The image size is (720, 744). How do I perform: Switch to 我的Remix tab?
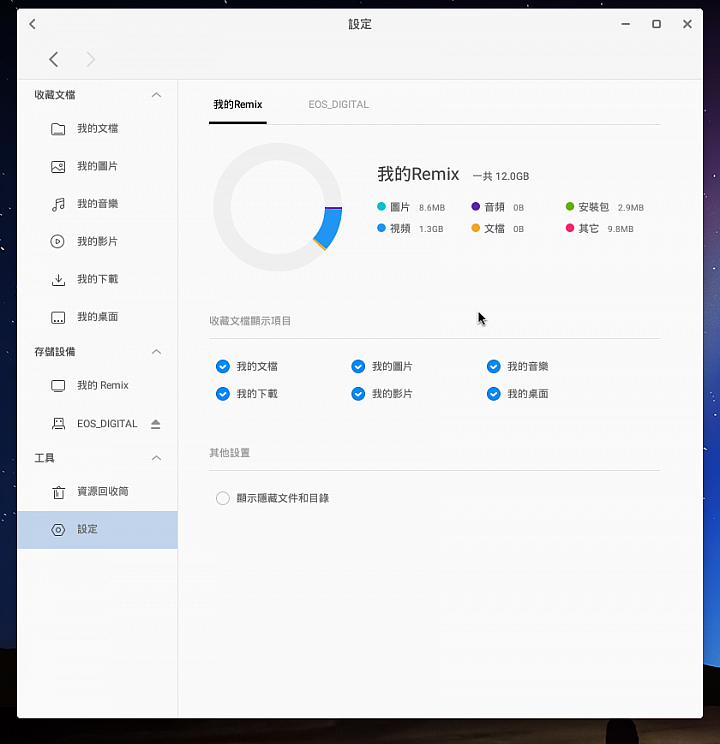click(238, 104)
